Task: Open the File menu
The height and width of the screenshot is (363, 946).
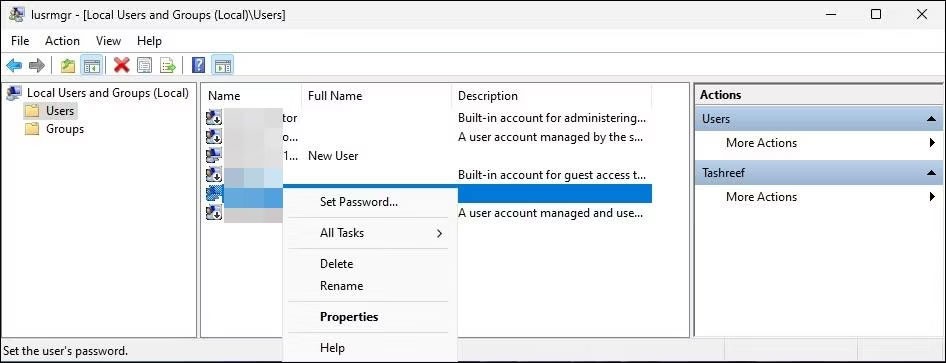Action: 20,41
